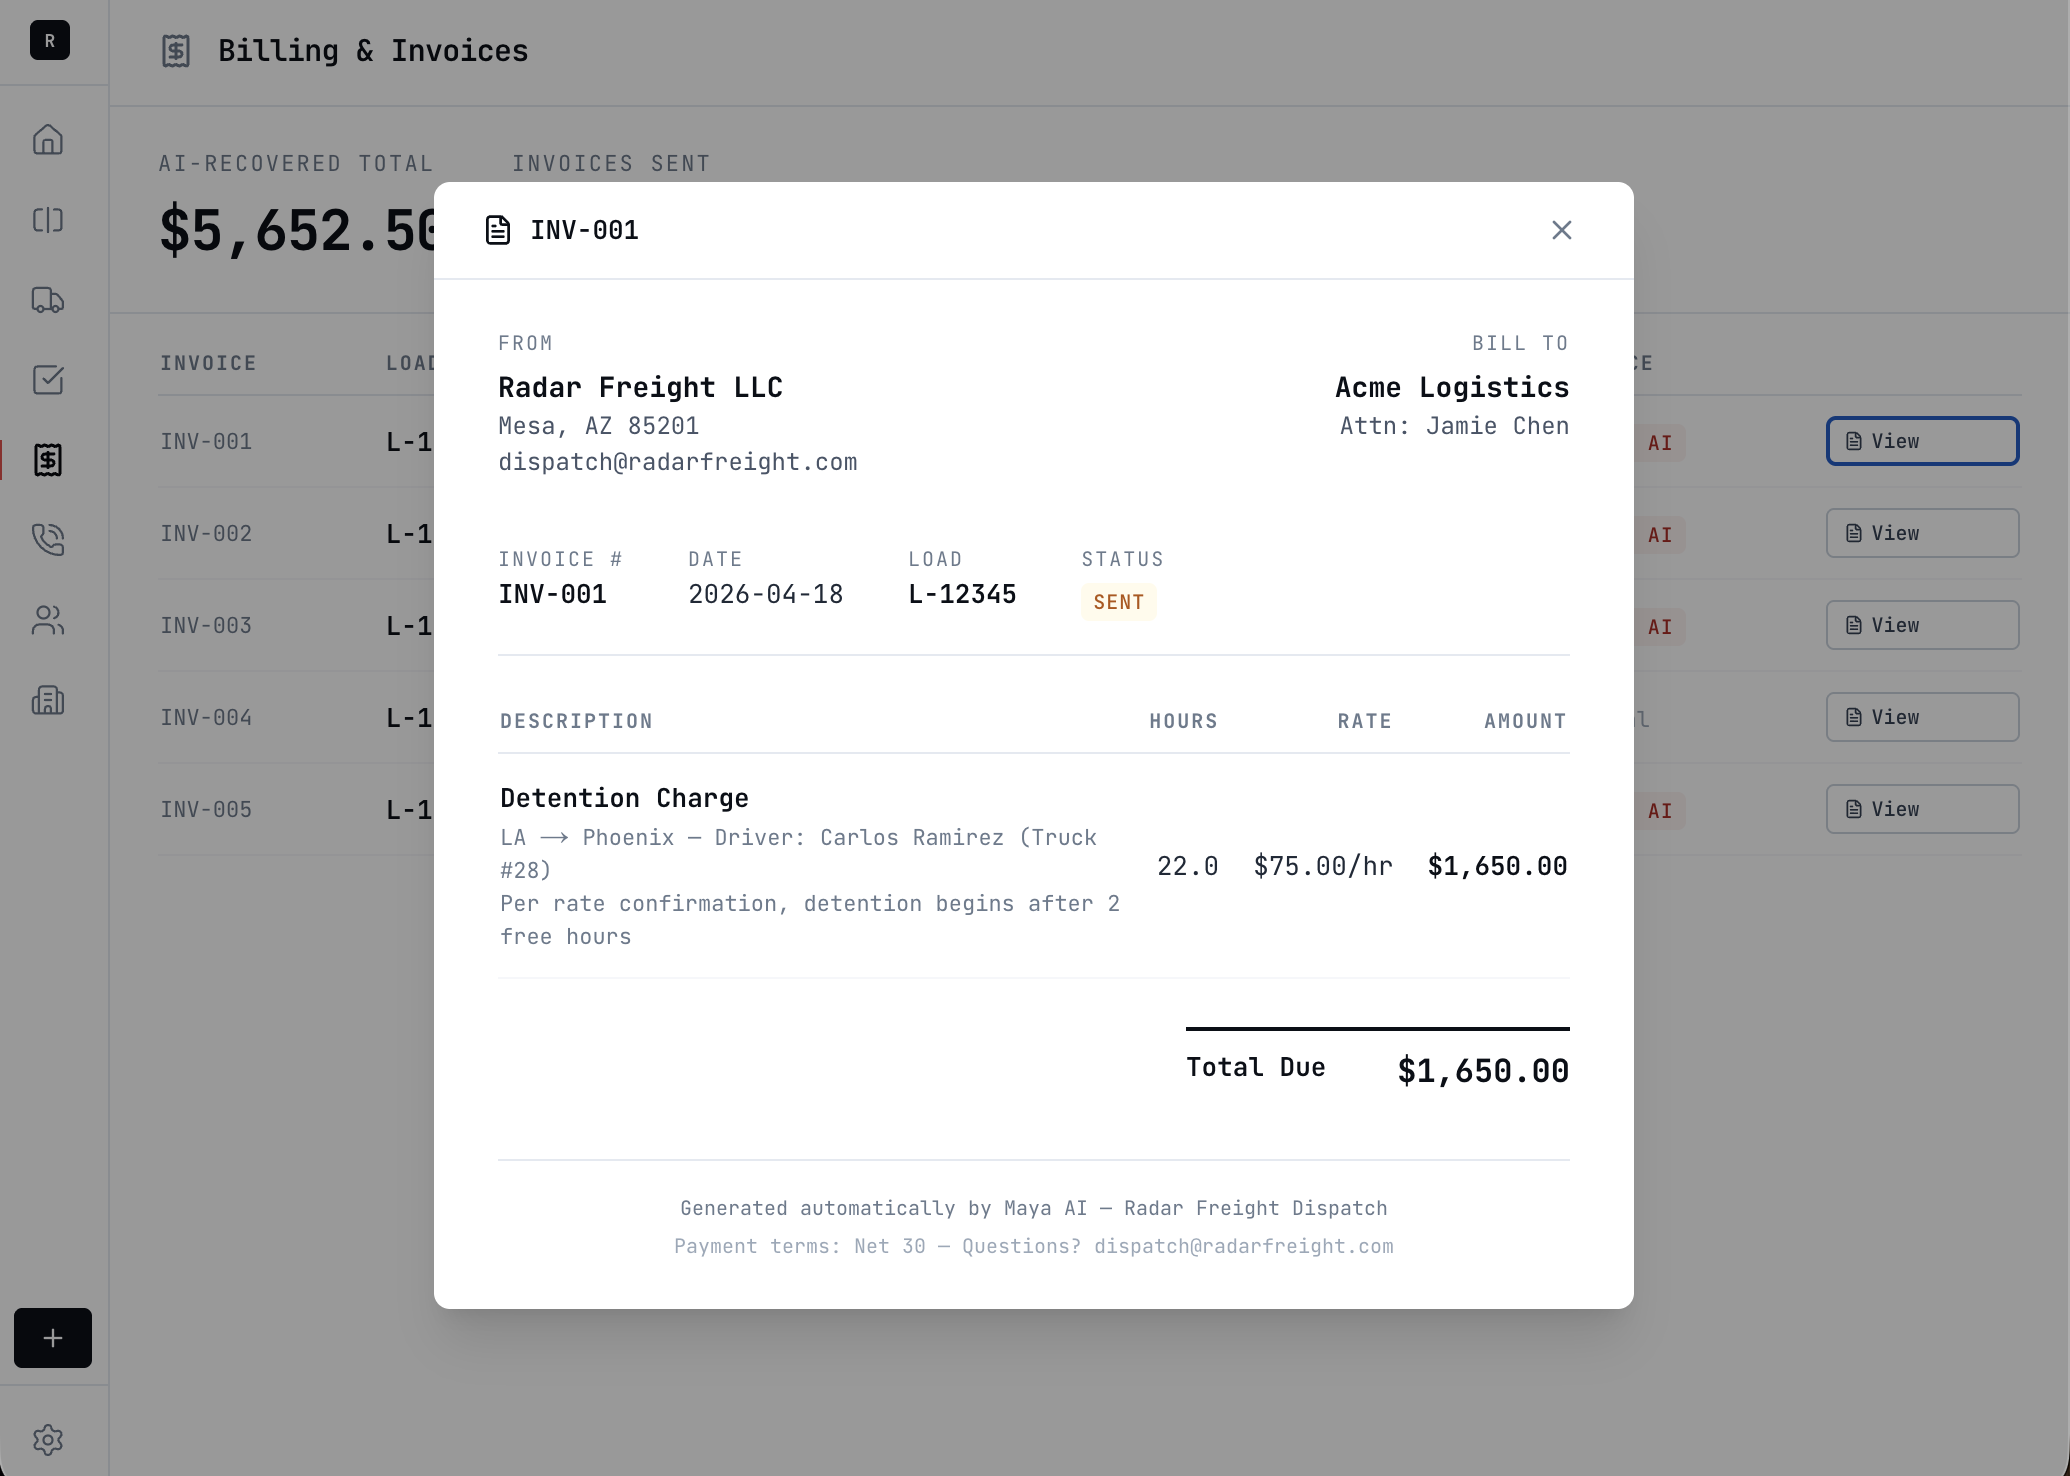Image resolution: width=2070 pixels, height=1476 pixels.
Task: Click the billing receipt icon in the sidebar
Action: tap(48, 460)
